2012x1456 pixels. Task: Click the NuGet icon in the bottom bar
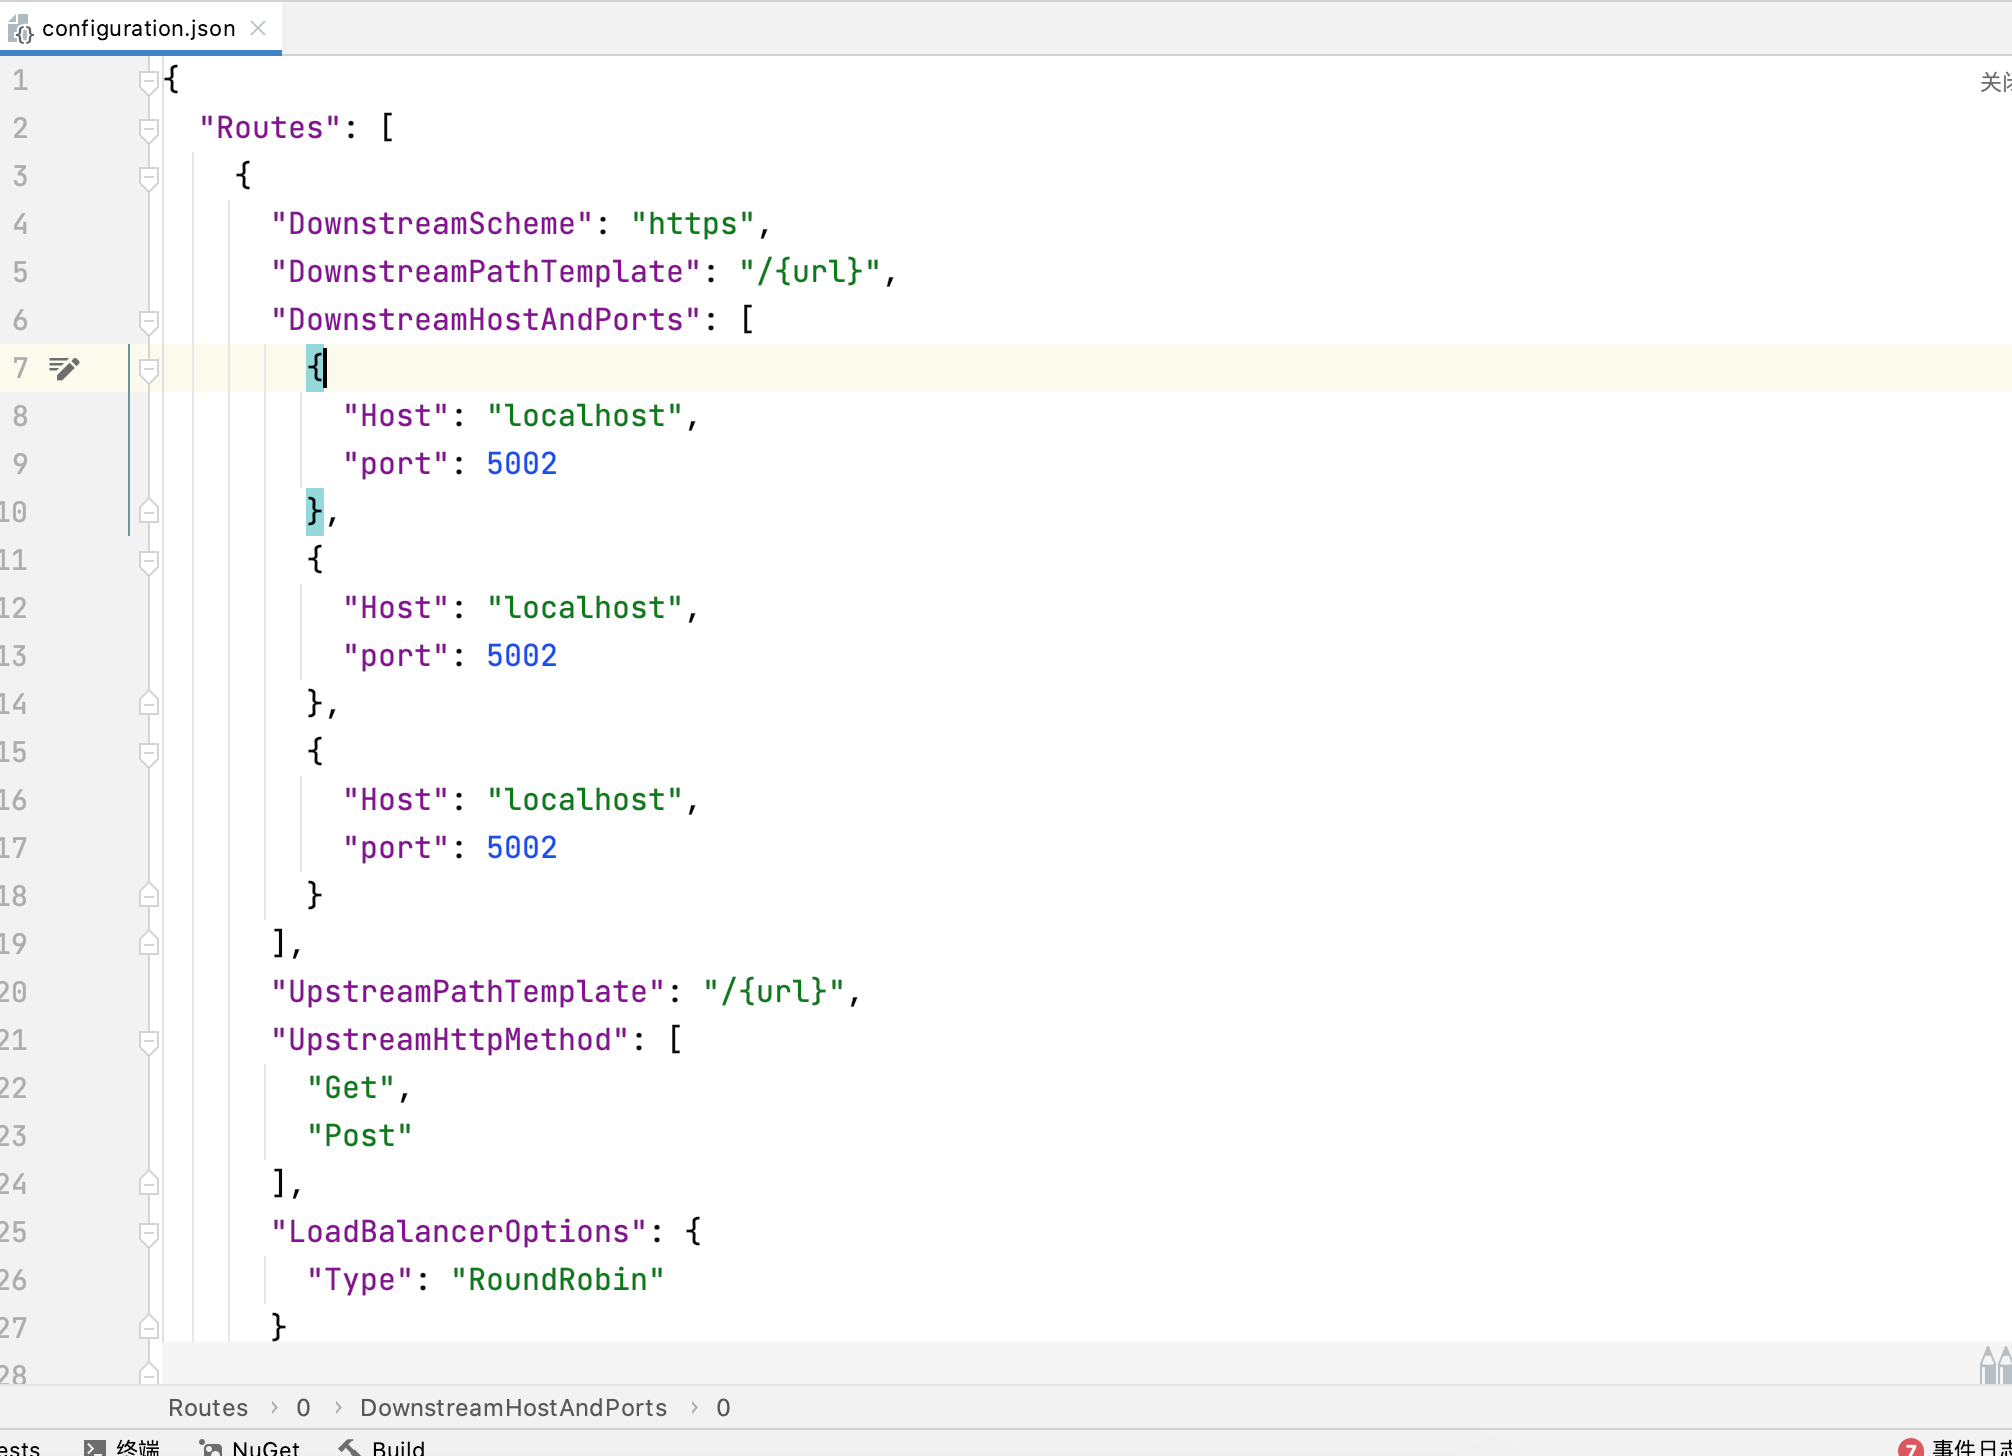tap(210, 1447)
